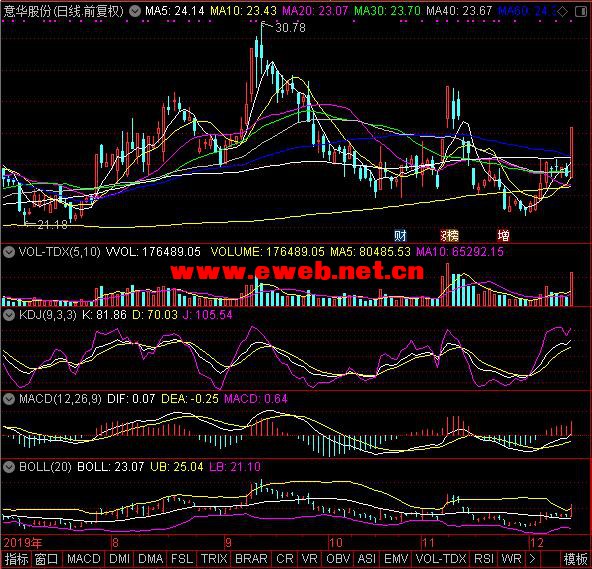
Task: Expand the MACD panel dropdown circle
Action: pos(9,398)
